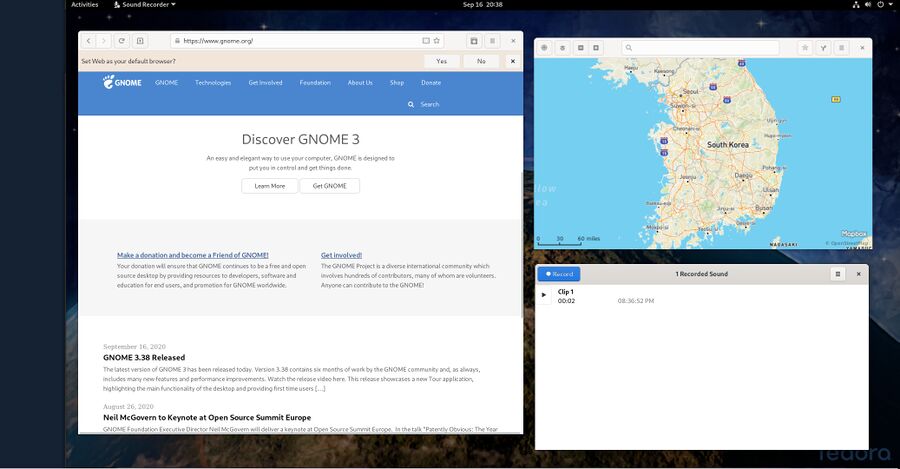900x469 pixels.
Task: Open the Get Involved nav item
Action: click(x=265, y=83)
